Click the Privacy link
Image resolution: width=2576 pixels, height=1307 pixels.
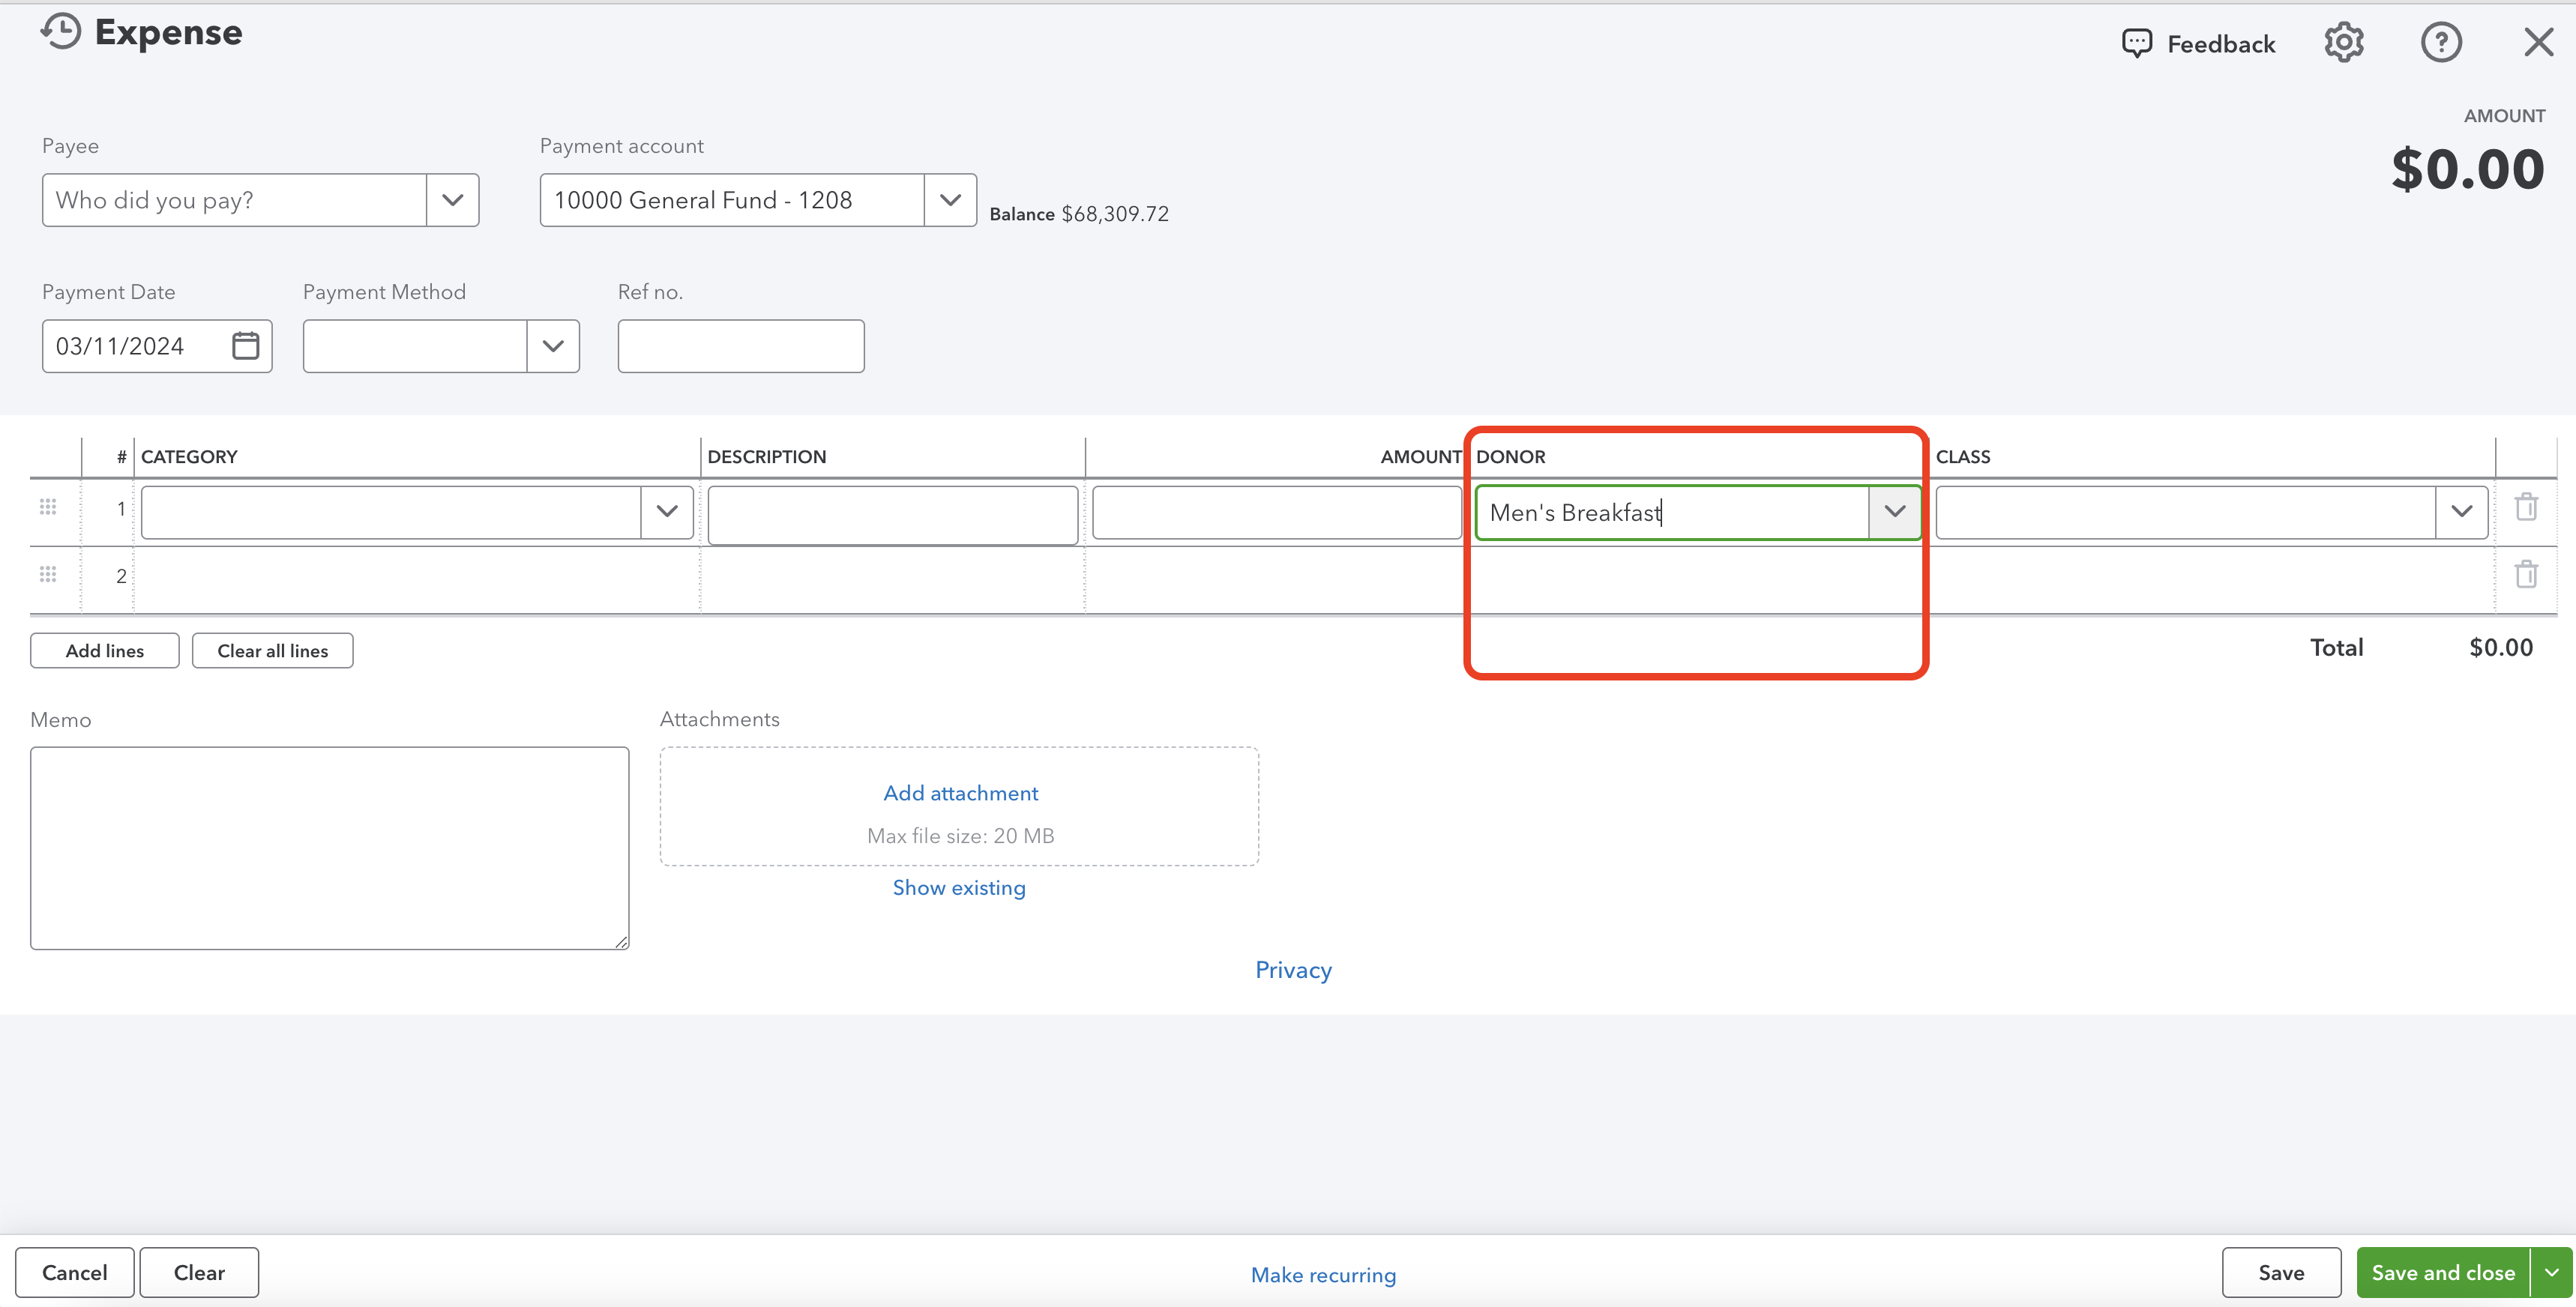[x=1294, y=968]
